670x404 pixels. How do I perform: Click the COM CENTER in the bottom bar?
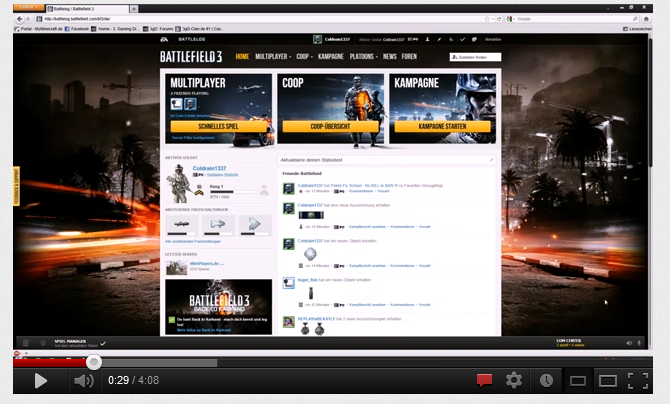point(570,343)
